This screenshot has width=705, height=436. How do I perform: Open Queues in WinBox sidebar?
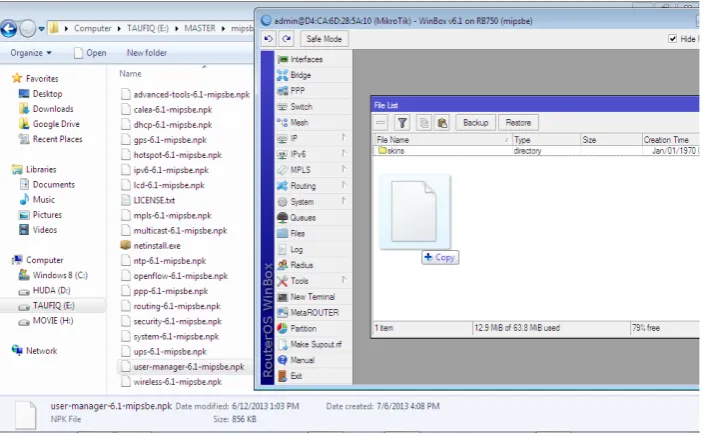[x=303, y=218]
